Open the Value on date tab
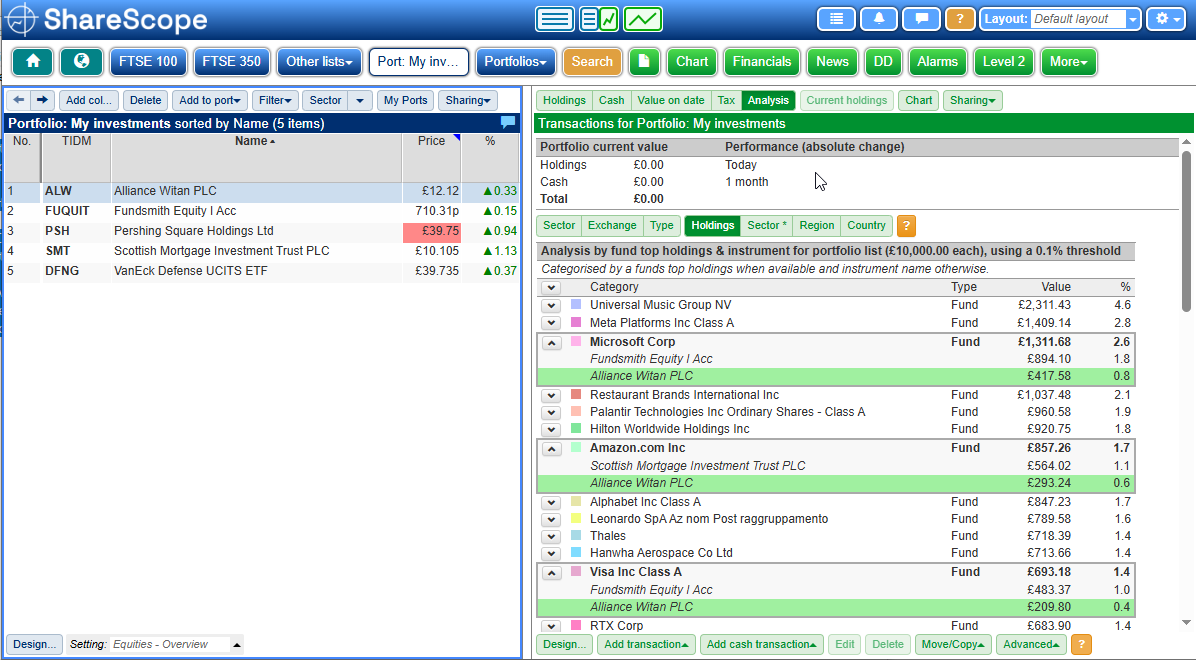Screen dimensions: 1196x660 click(671, 100)
